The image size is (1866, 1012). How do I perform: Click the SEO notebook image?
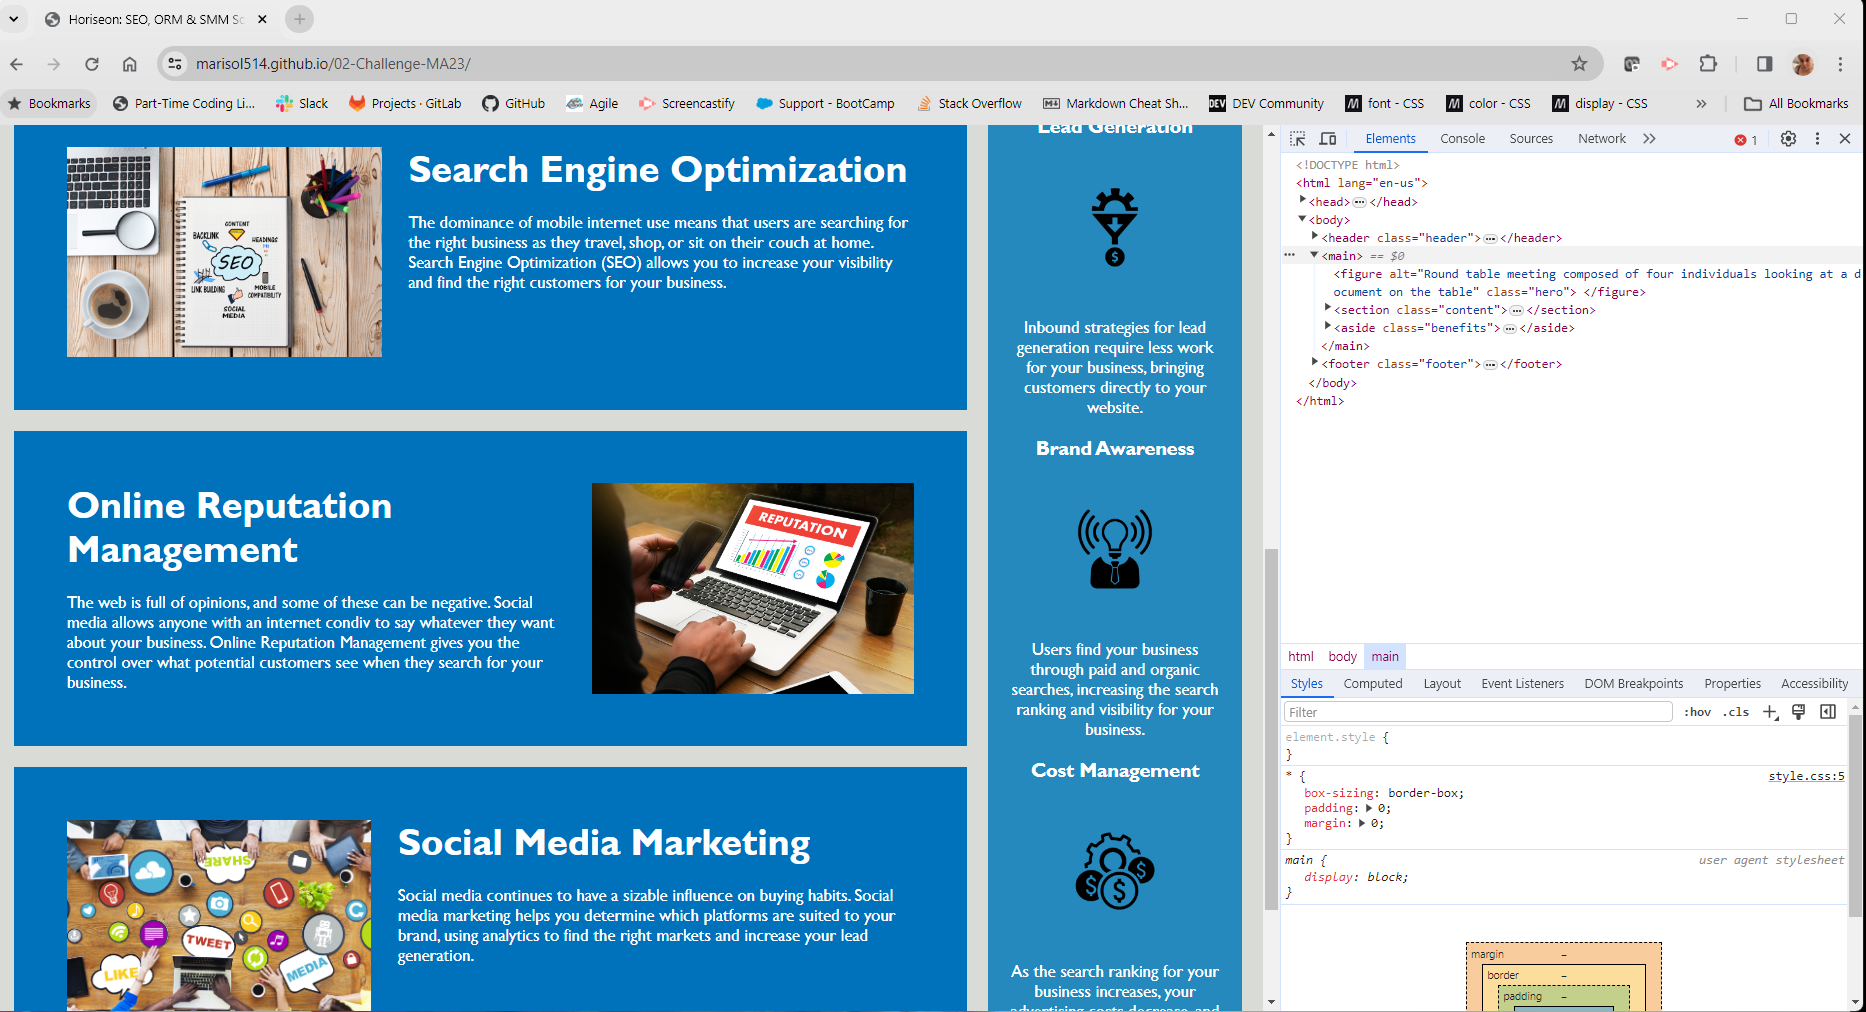coord(224,252)
